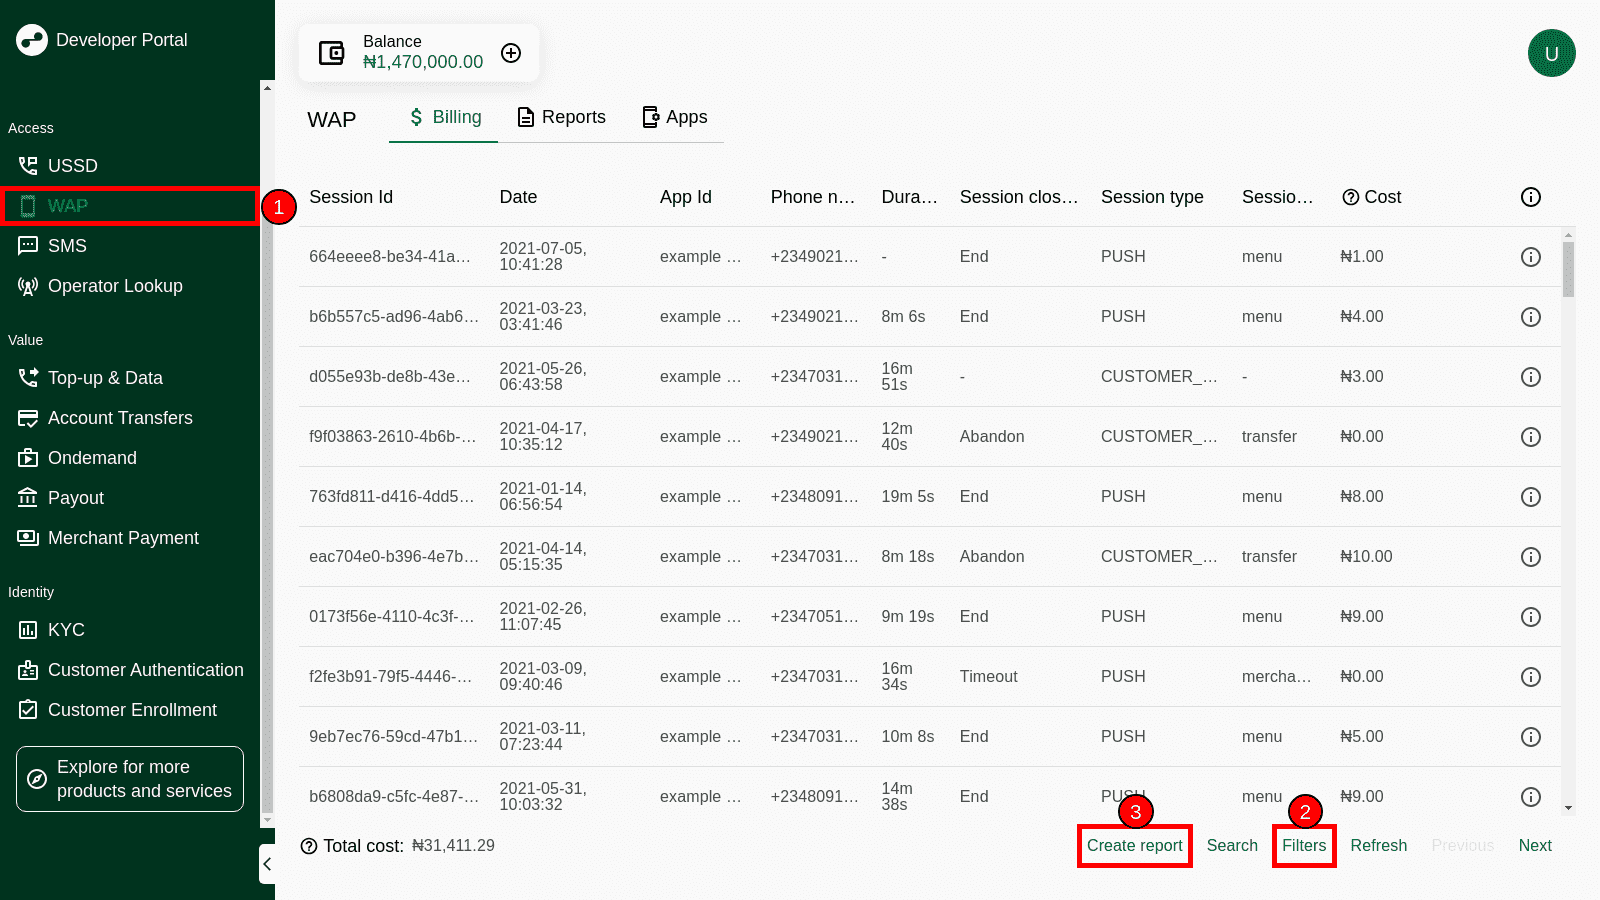Click the Create report button
The height and width of the screenshot is (900, 1600).
coord(1134,846)
